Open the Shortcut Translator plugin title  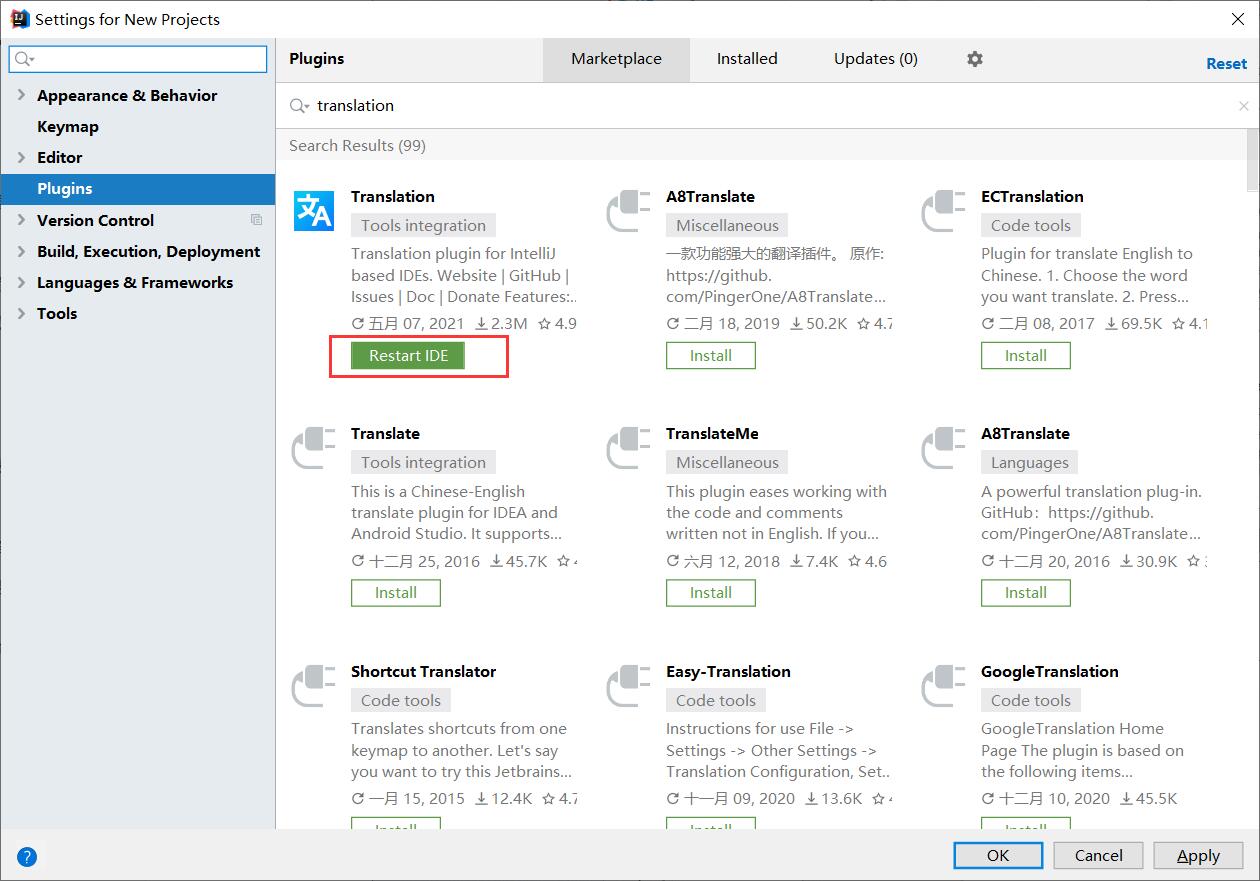tap(423, 672)
